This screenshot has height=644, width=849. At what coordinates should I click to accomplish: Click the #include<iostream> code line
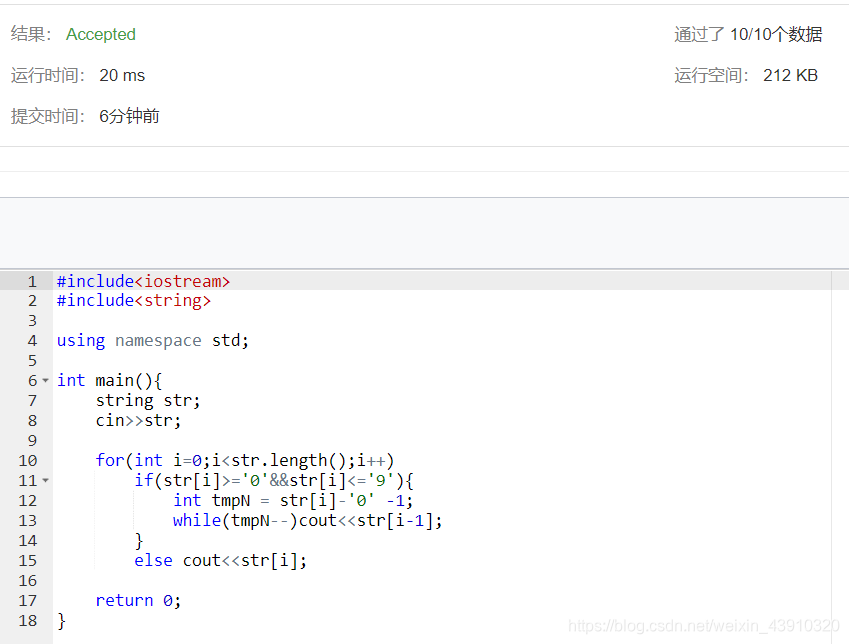tap(143, 282)
